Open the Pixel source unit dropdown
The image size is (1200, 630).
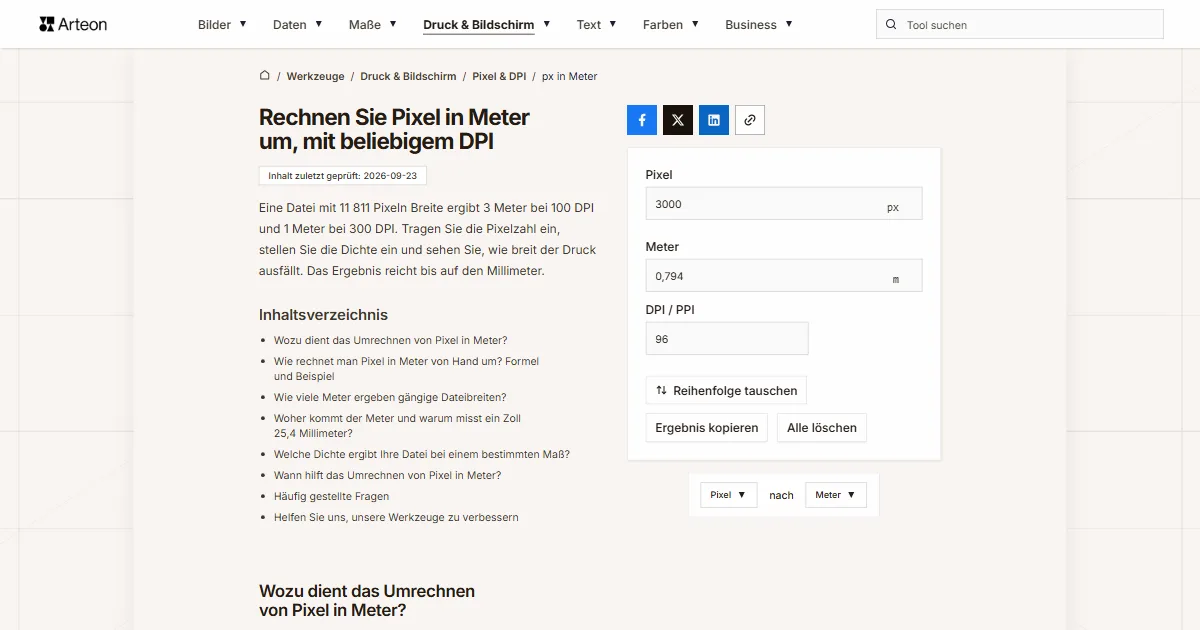pos(729,495)
